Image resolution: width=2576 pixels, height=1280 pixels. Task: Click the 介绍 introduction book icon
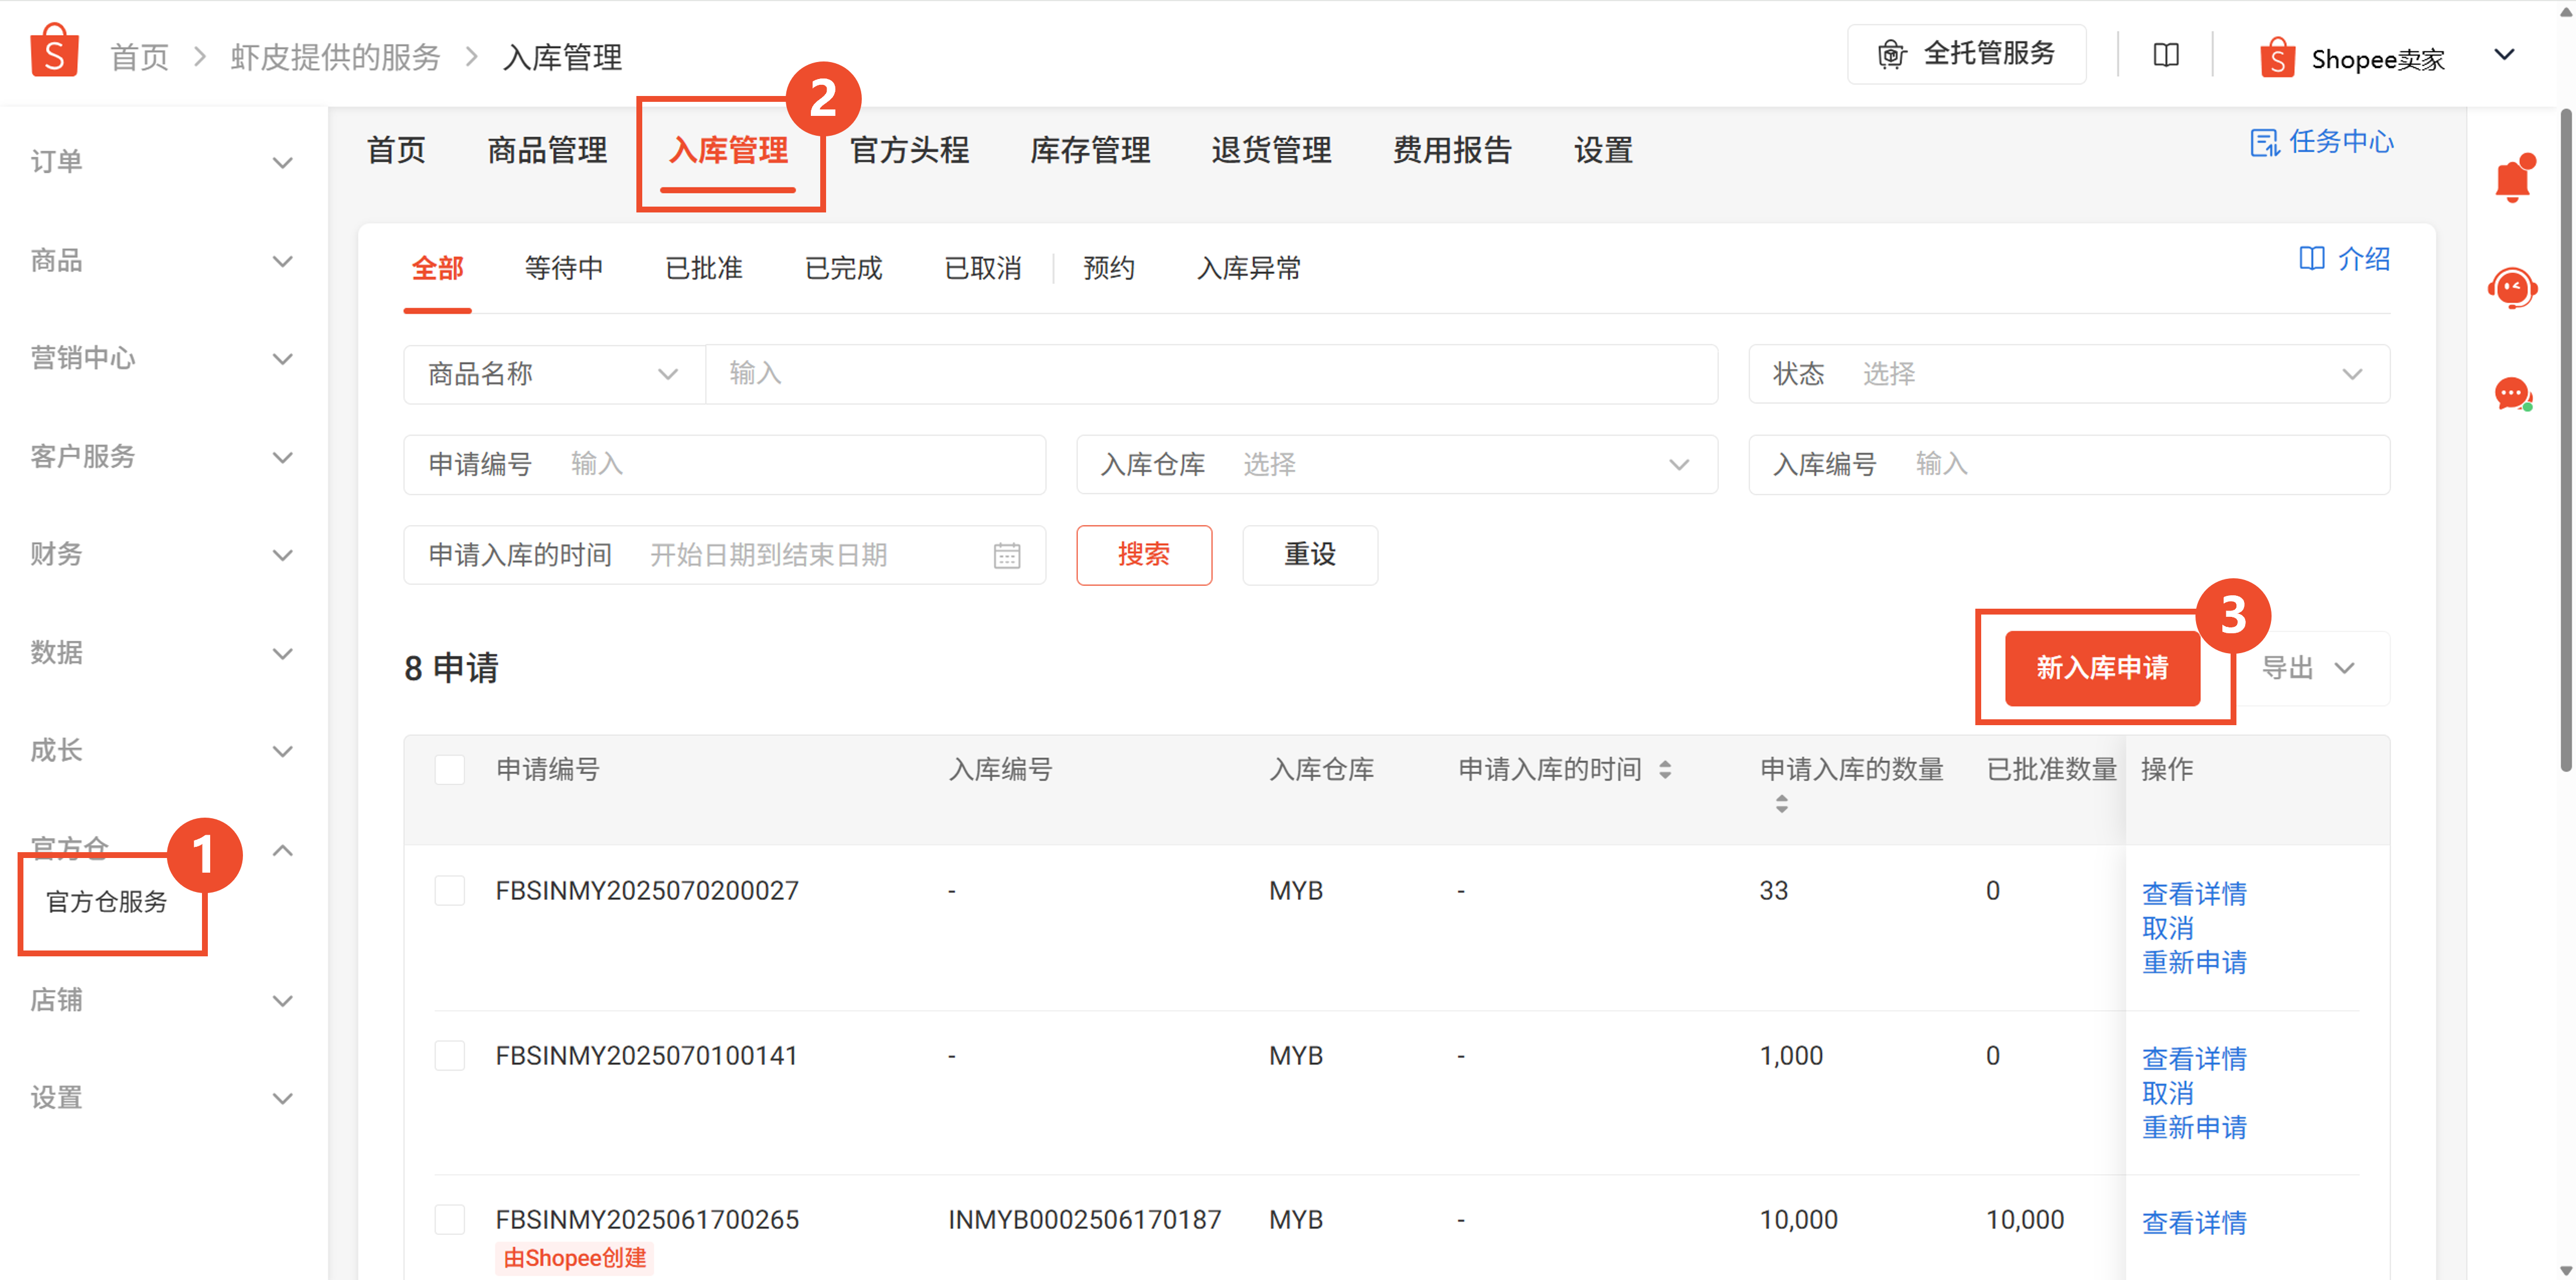(2311, 259)
